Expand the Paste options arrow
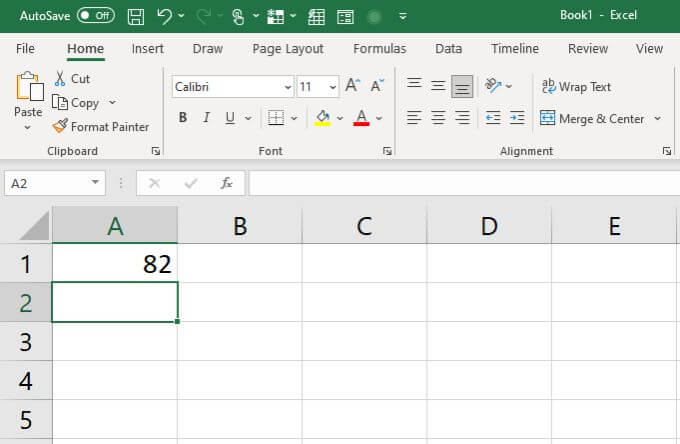The height and width of the screenshot is (444, 680). [27, 127]
